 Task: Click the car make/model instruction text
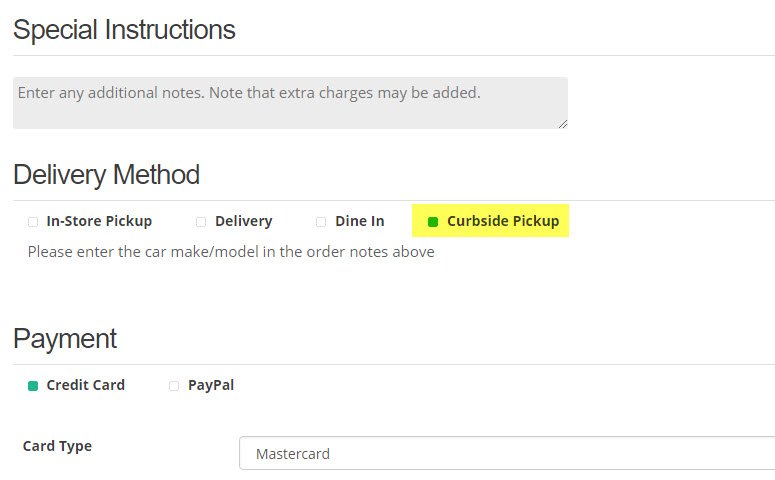tap(231, 252)
